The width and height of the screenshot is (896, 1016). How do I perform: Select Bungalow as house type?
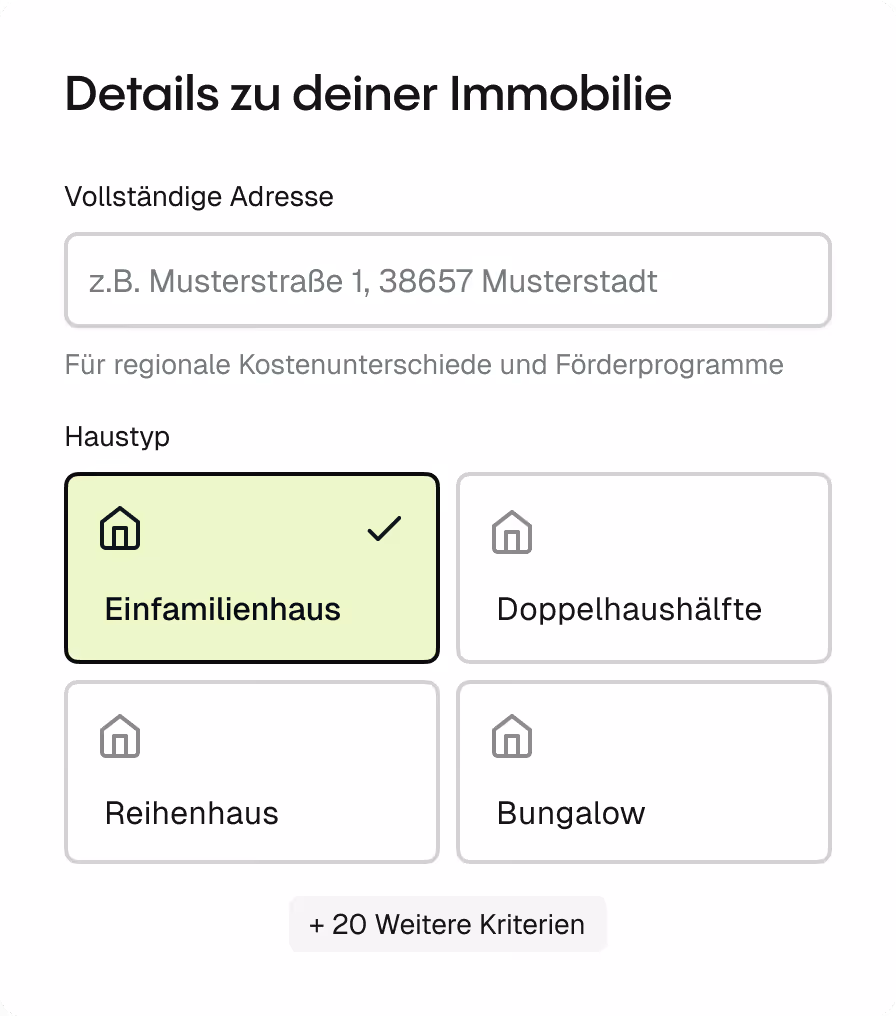click(643, 771)
